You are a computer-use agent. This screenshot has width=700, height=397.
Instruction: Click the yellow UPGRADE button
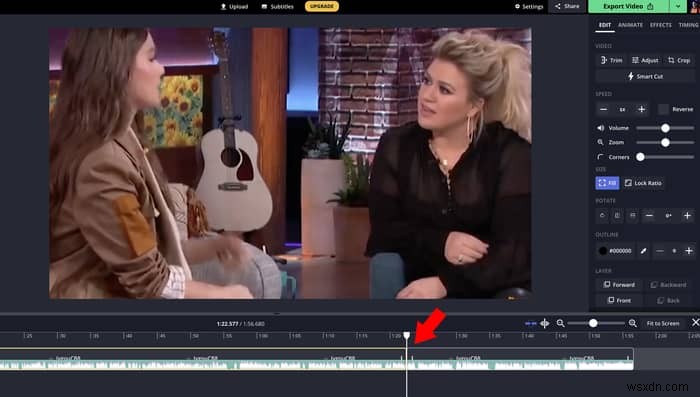point(321,6)
